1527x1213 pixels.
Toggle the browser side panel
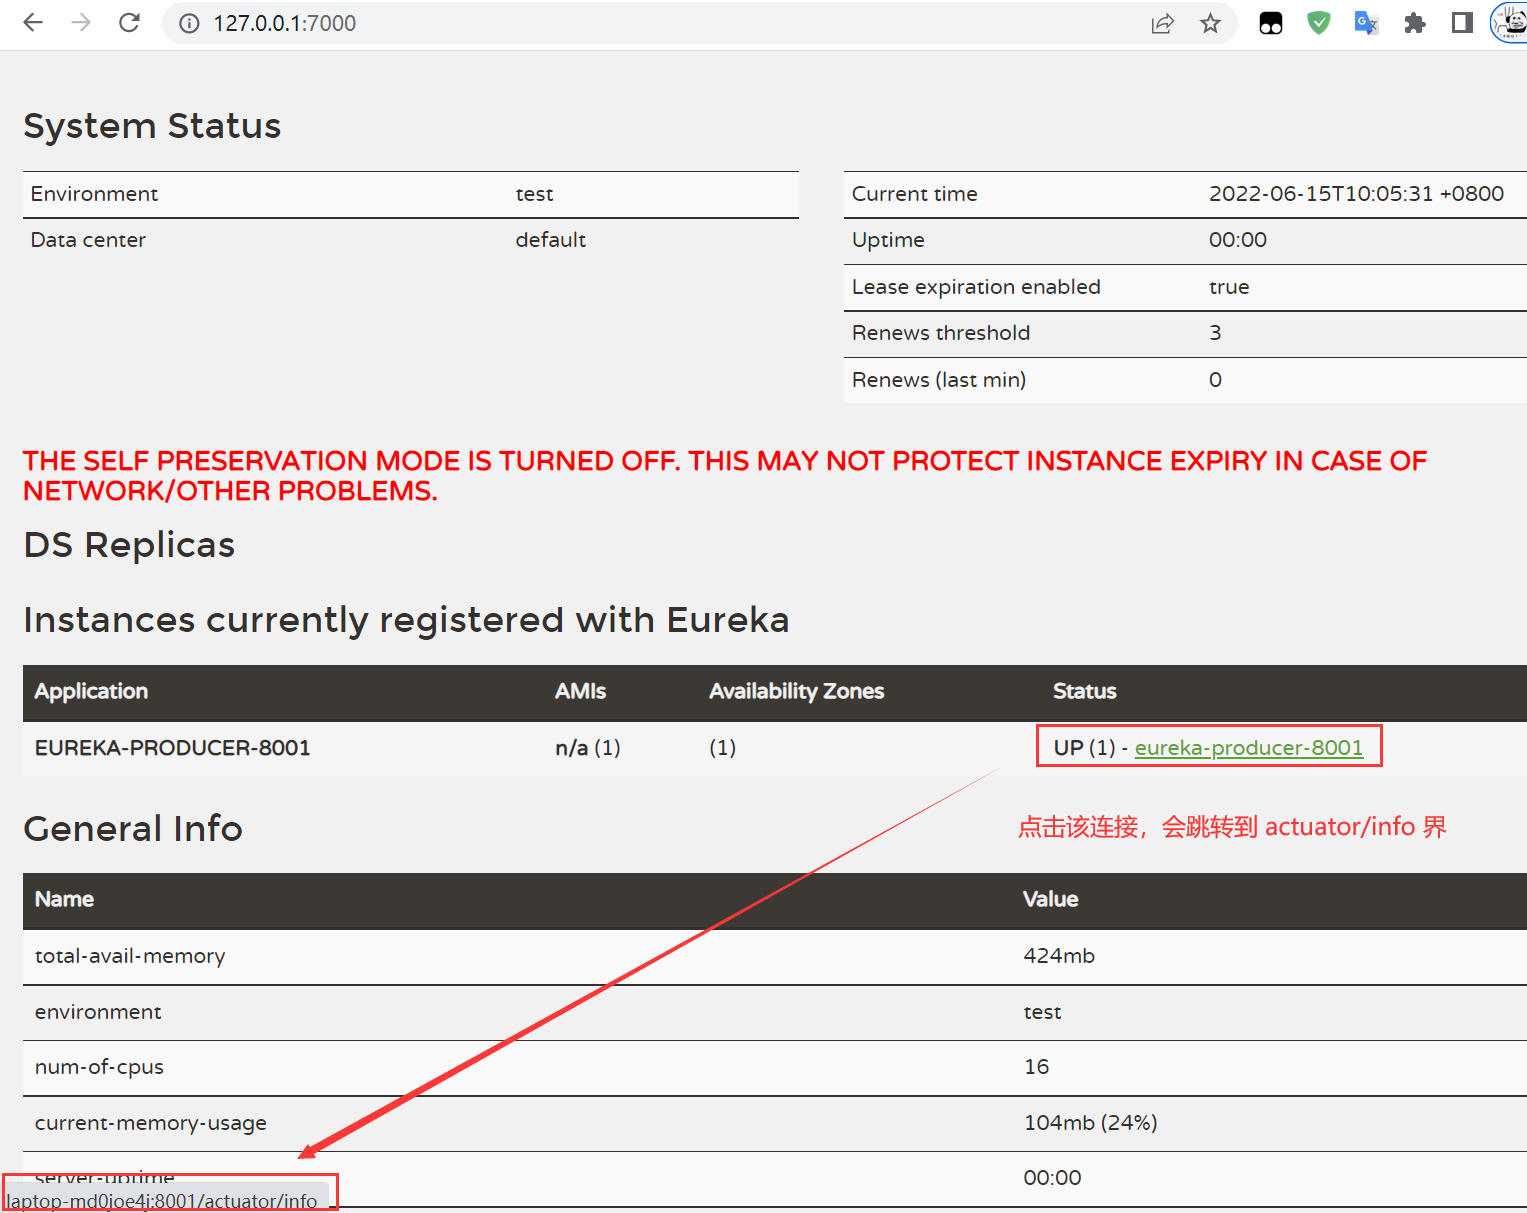pyautogui.click(x=1462, y=23)
